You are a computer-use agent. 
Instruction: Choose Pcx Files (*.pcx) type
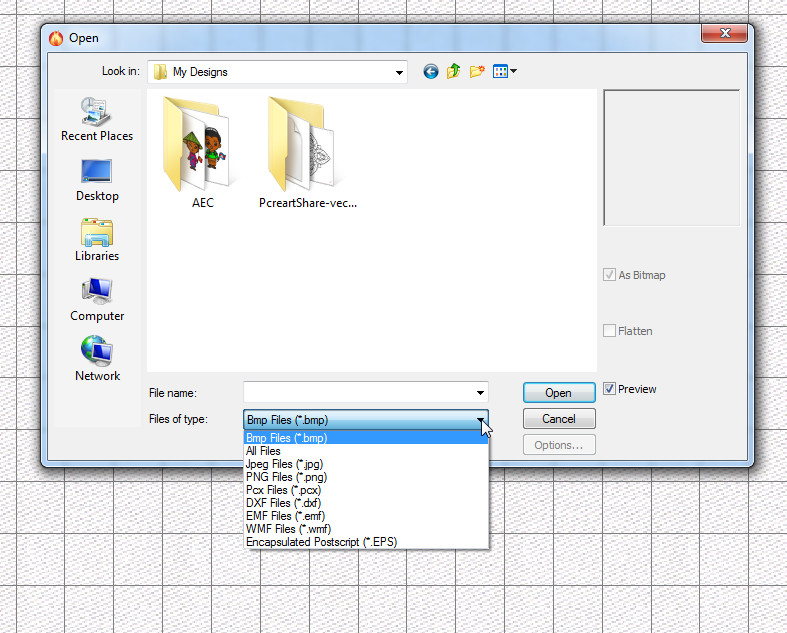[366, 490]
